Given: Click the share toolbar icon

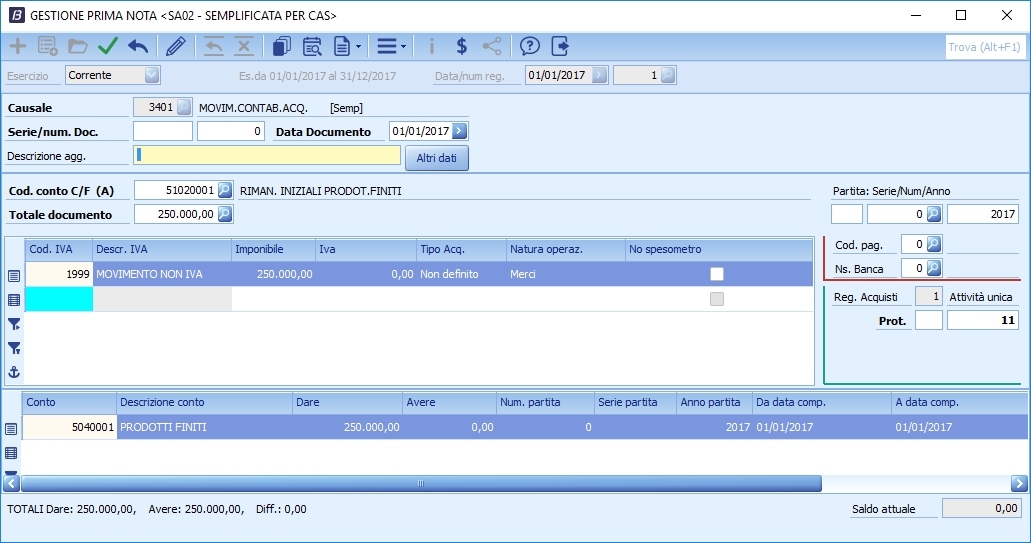Looking at the screenshot, I should 492,46.
